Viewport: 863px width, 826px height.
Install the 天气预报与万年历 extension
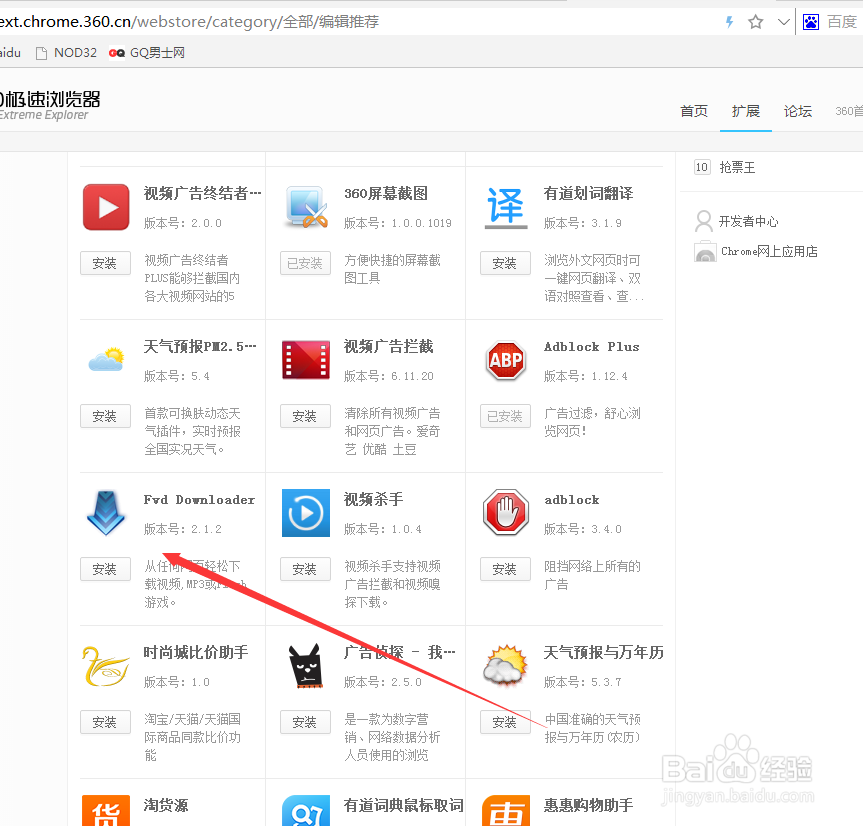coord(505,722)
